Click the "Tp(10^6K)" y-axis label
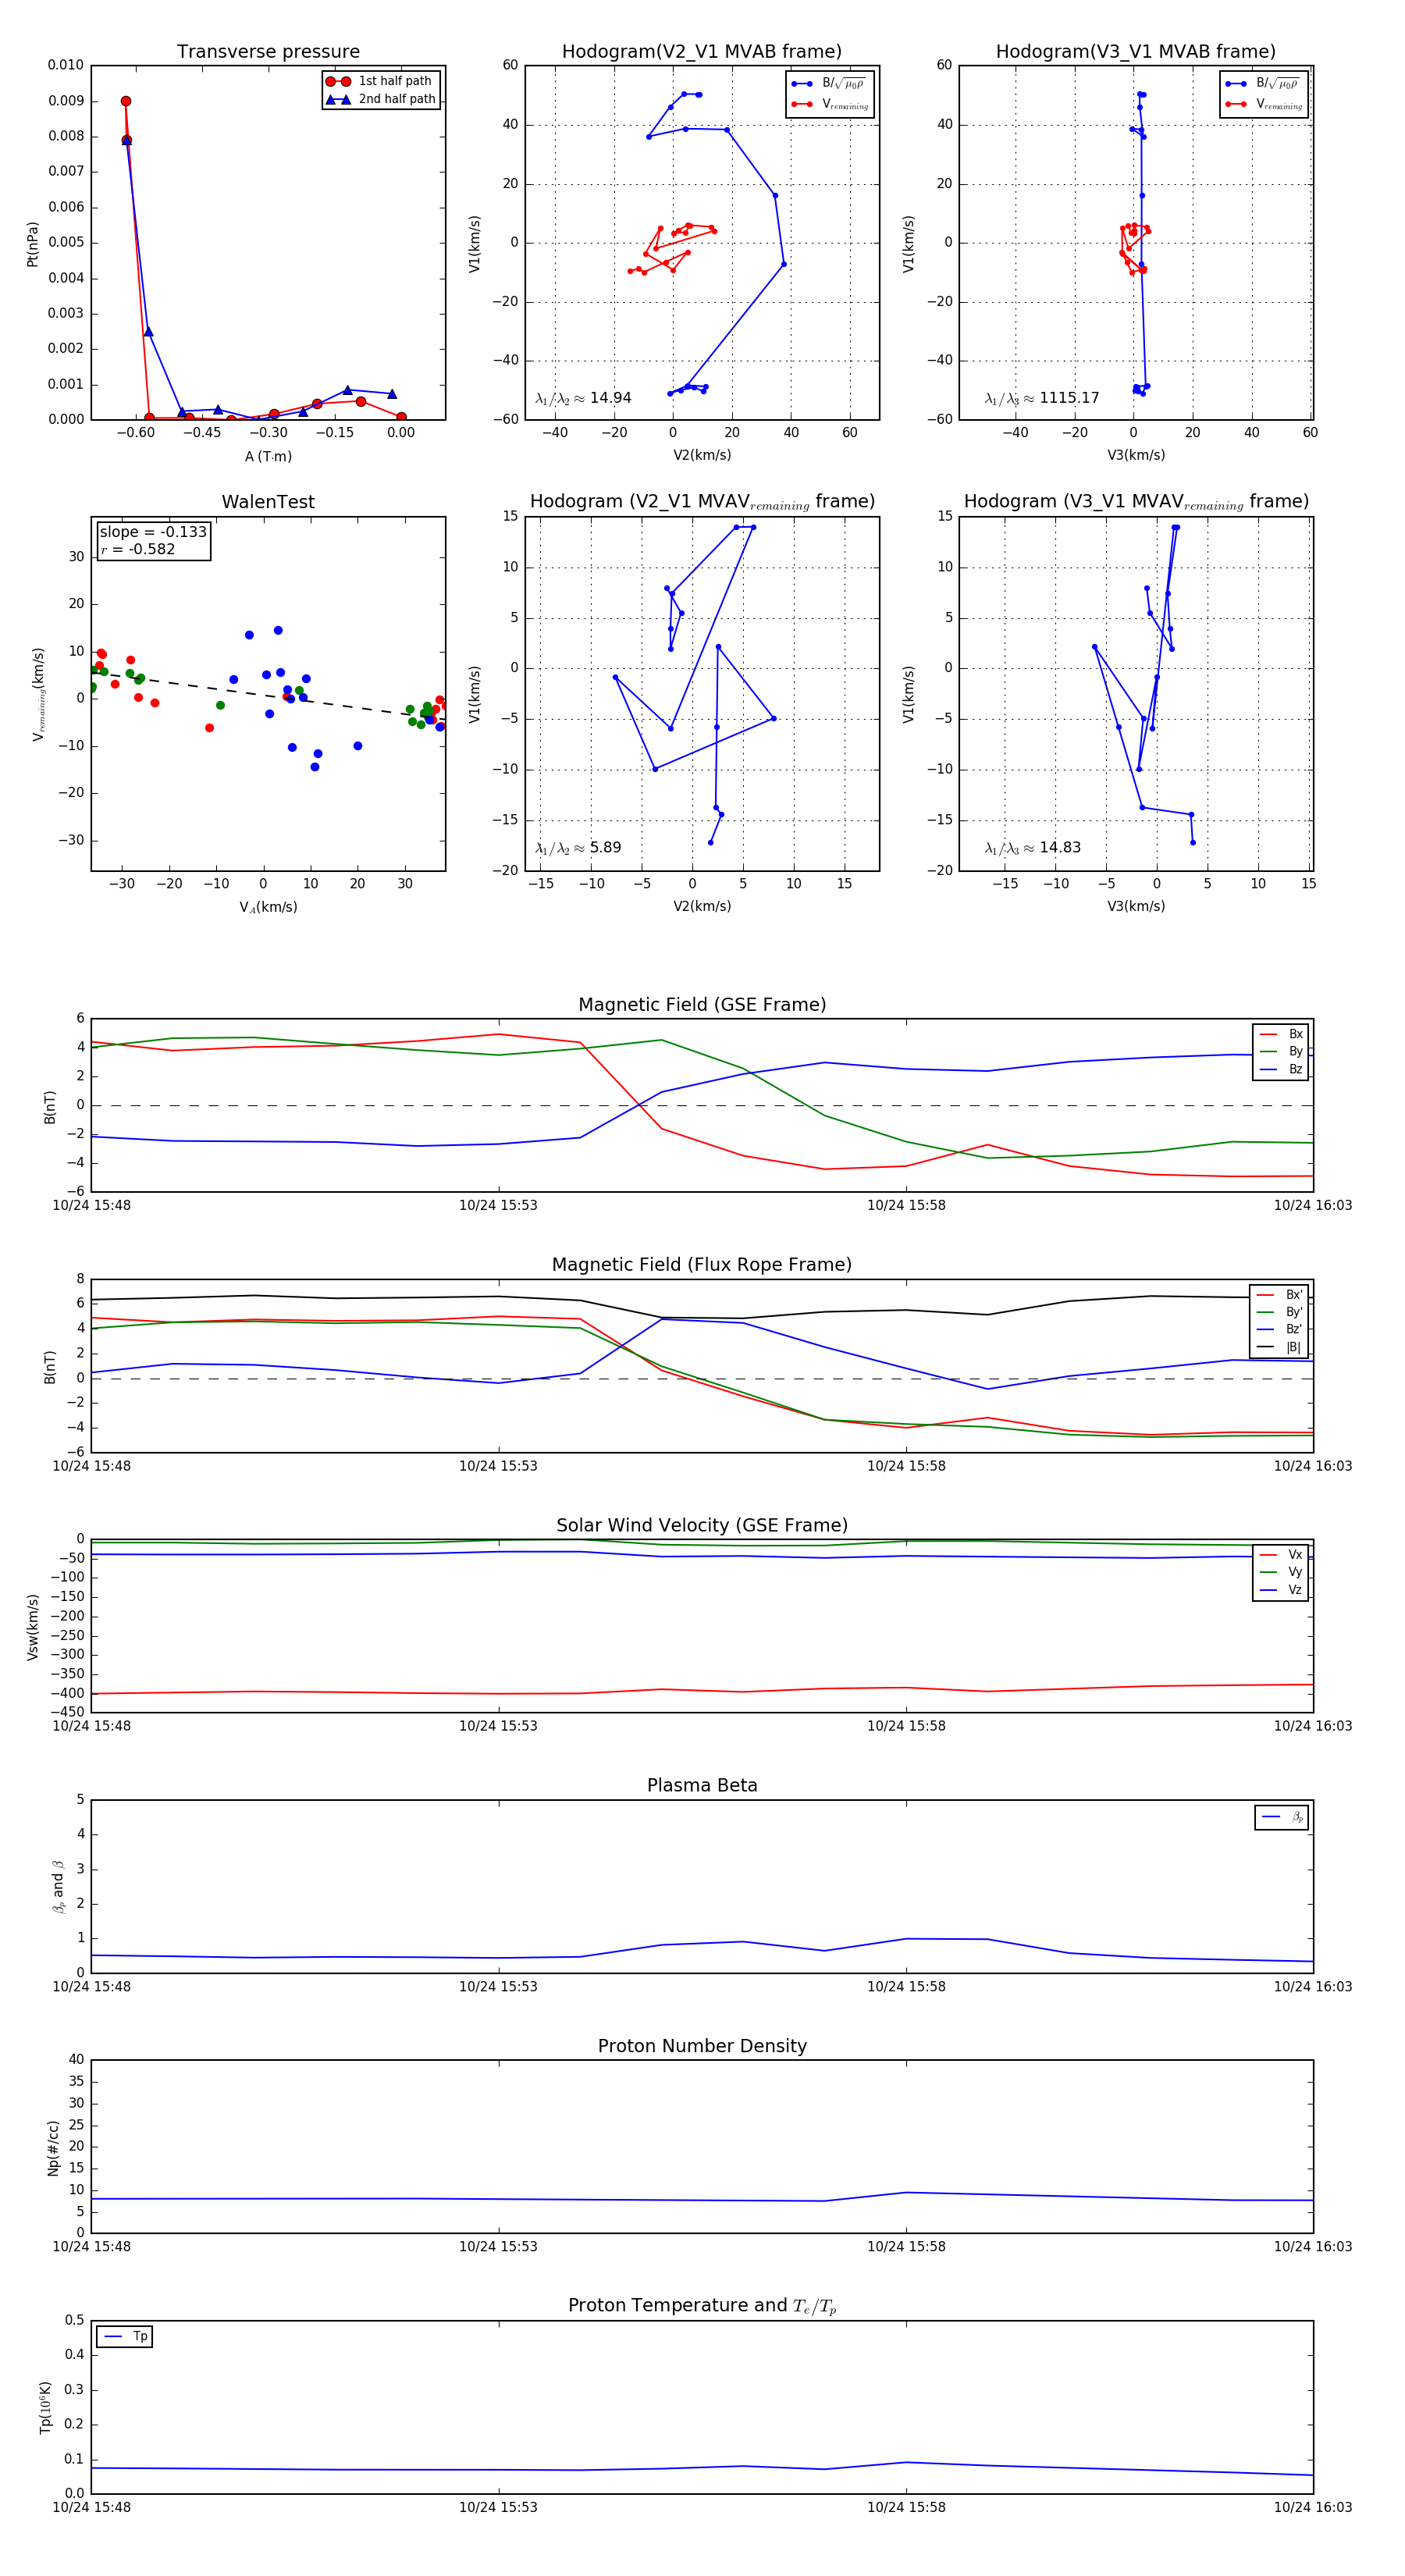Screen dimensions: 1405x2576 click(x=45, y=2407)
